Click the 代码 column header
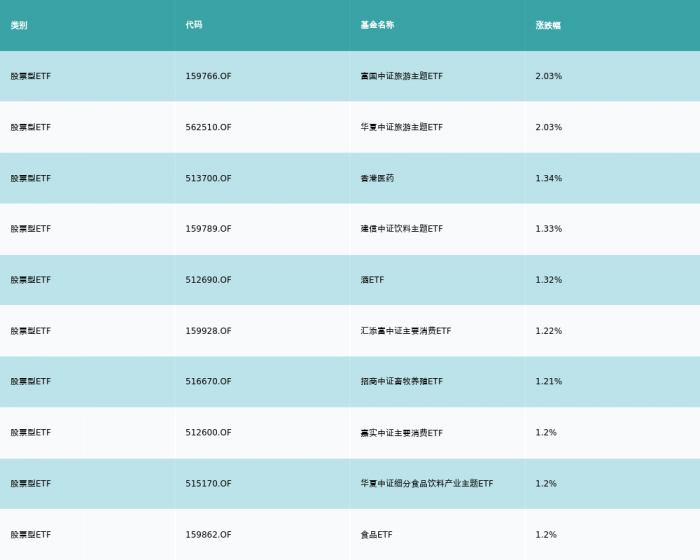700x560 pixels. coord(194,25)
